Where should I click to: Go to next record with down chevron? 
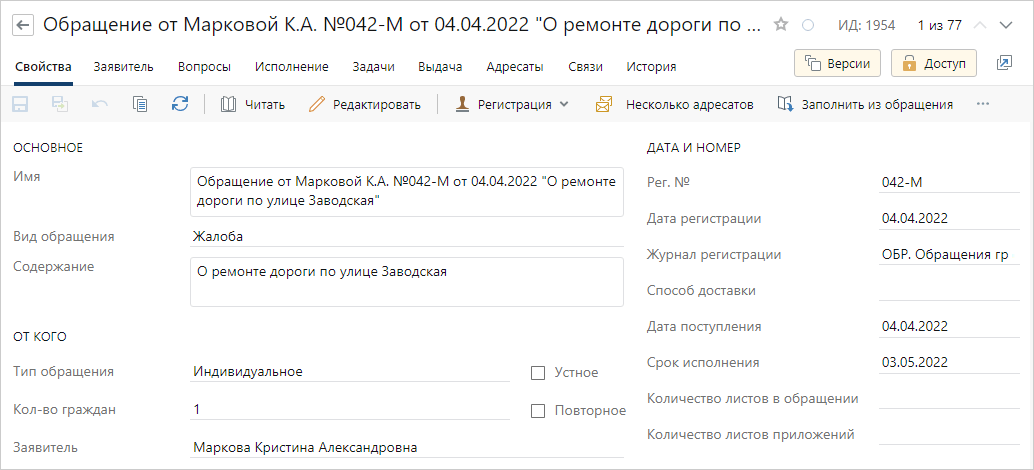click(x=1006, y=26)
